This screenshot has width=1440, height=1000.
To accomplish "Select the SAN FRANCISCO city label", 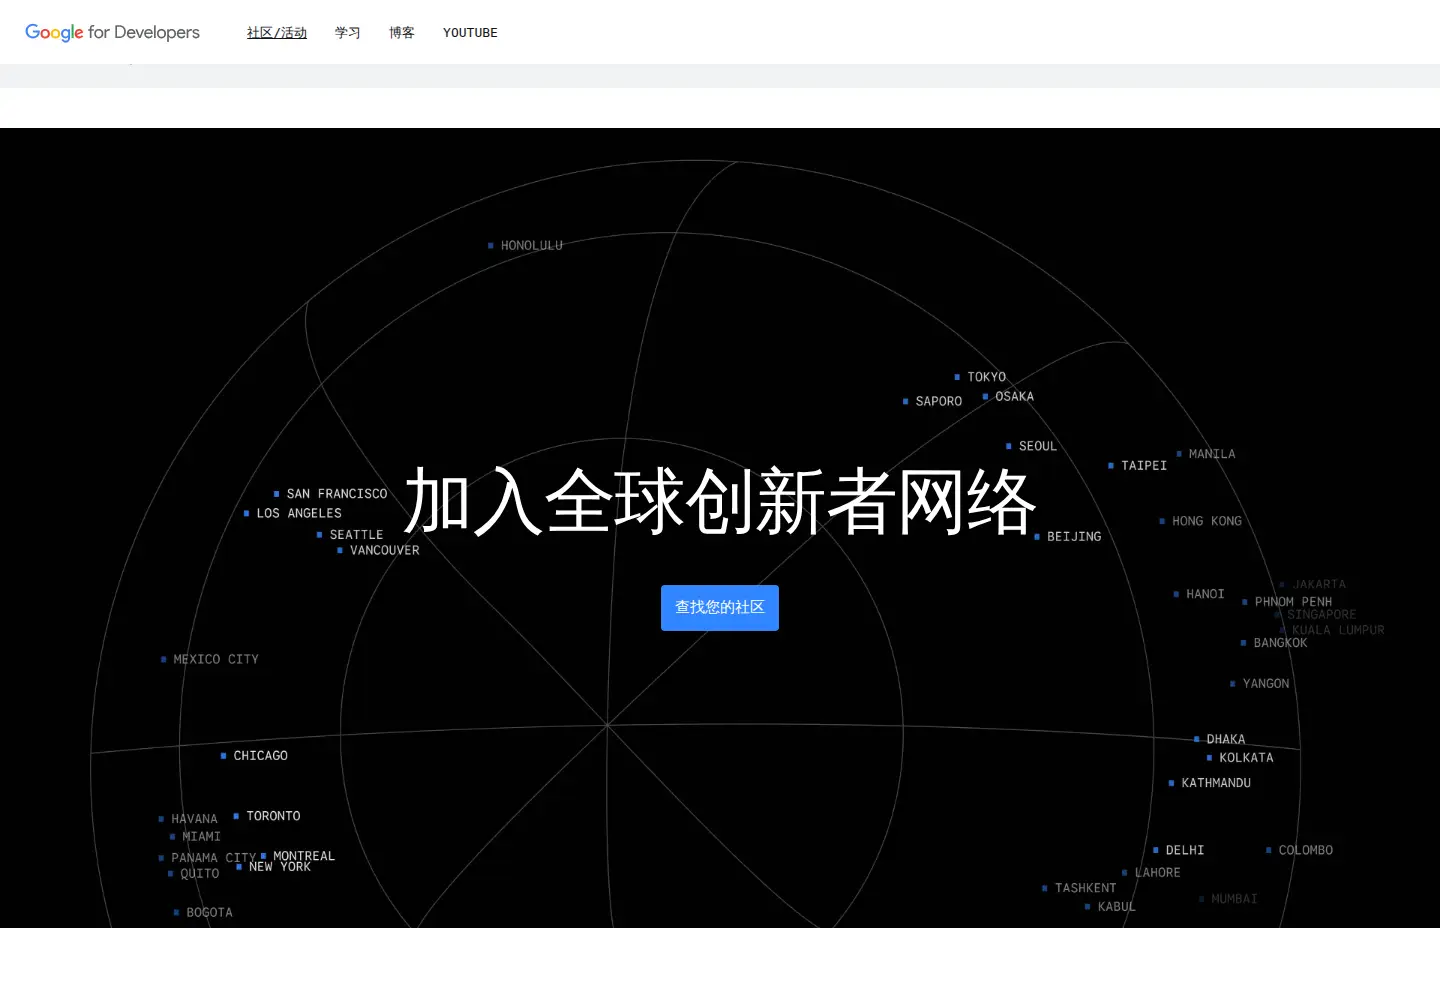I will (337, 494).
